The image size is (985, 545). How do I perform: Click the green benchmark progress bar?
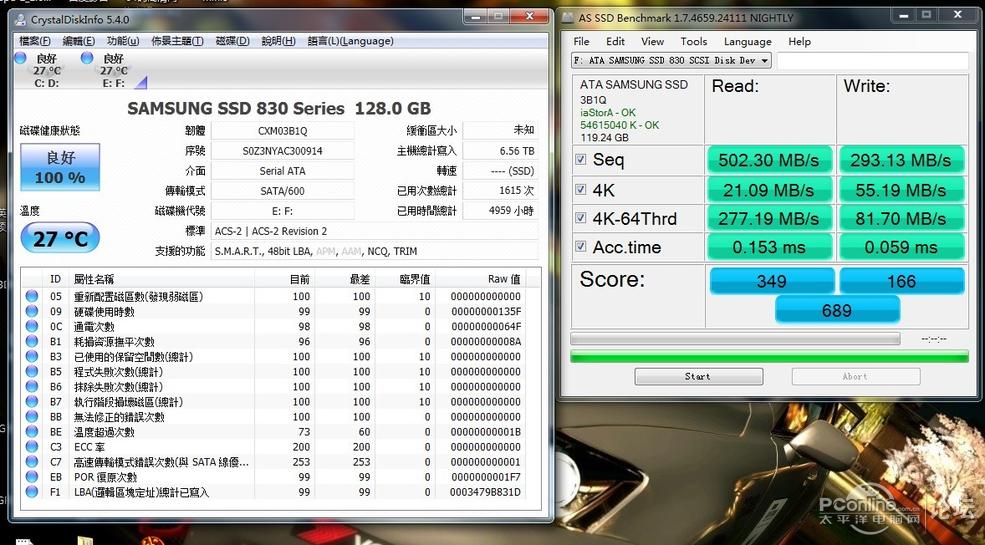tap(769, 357)
